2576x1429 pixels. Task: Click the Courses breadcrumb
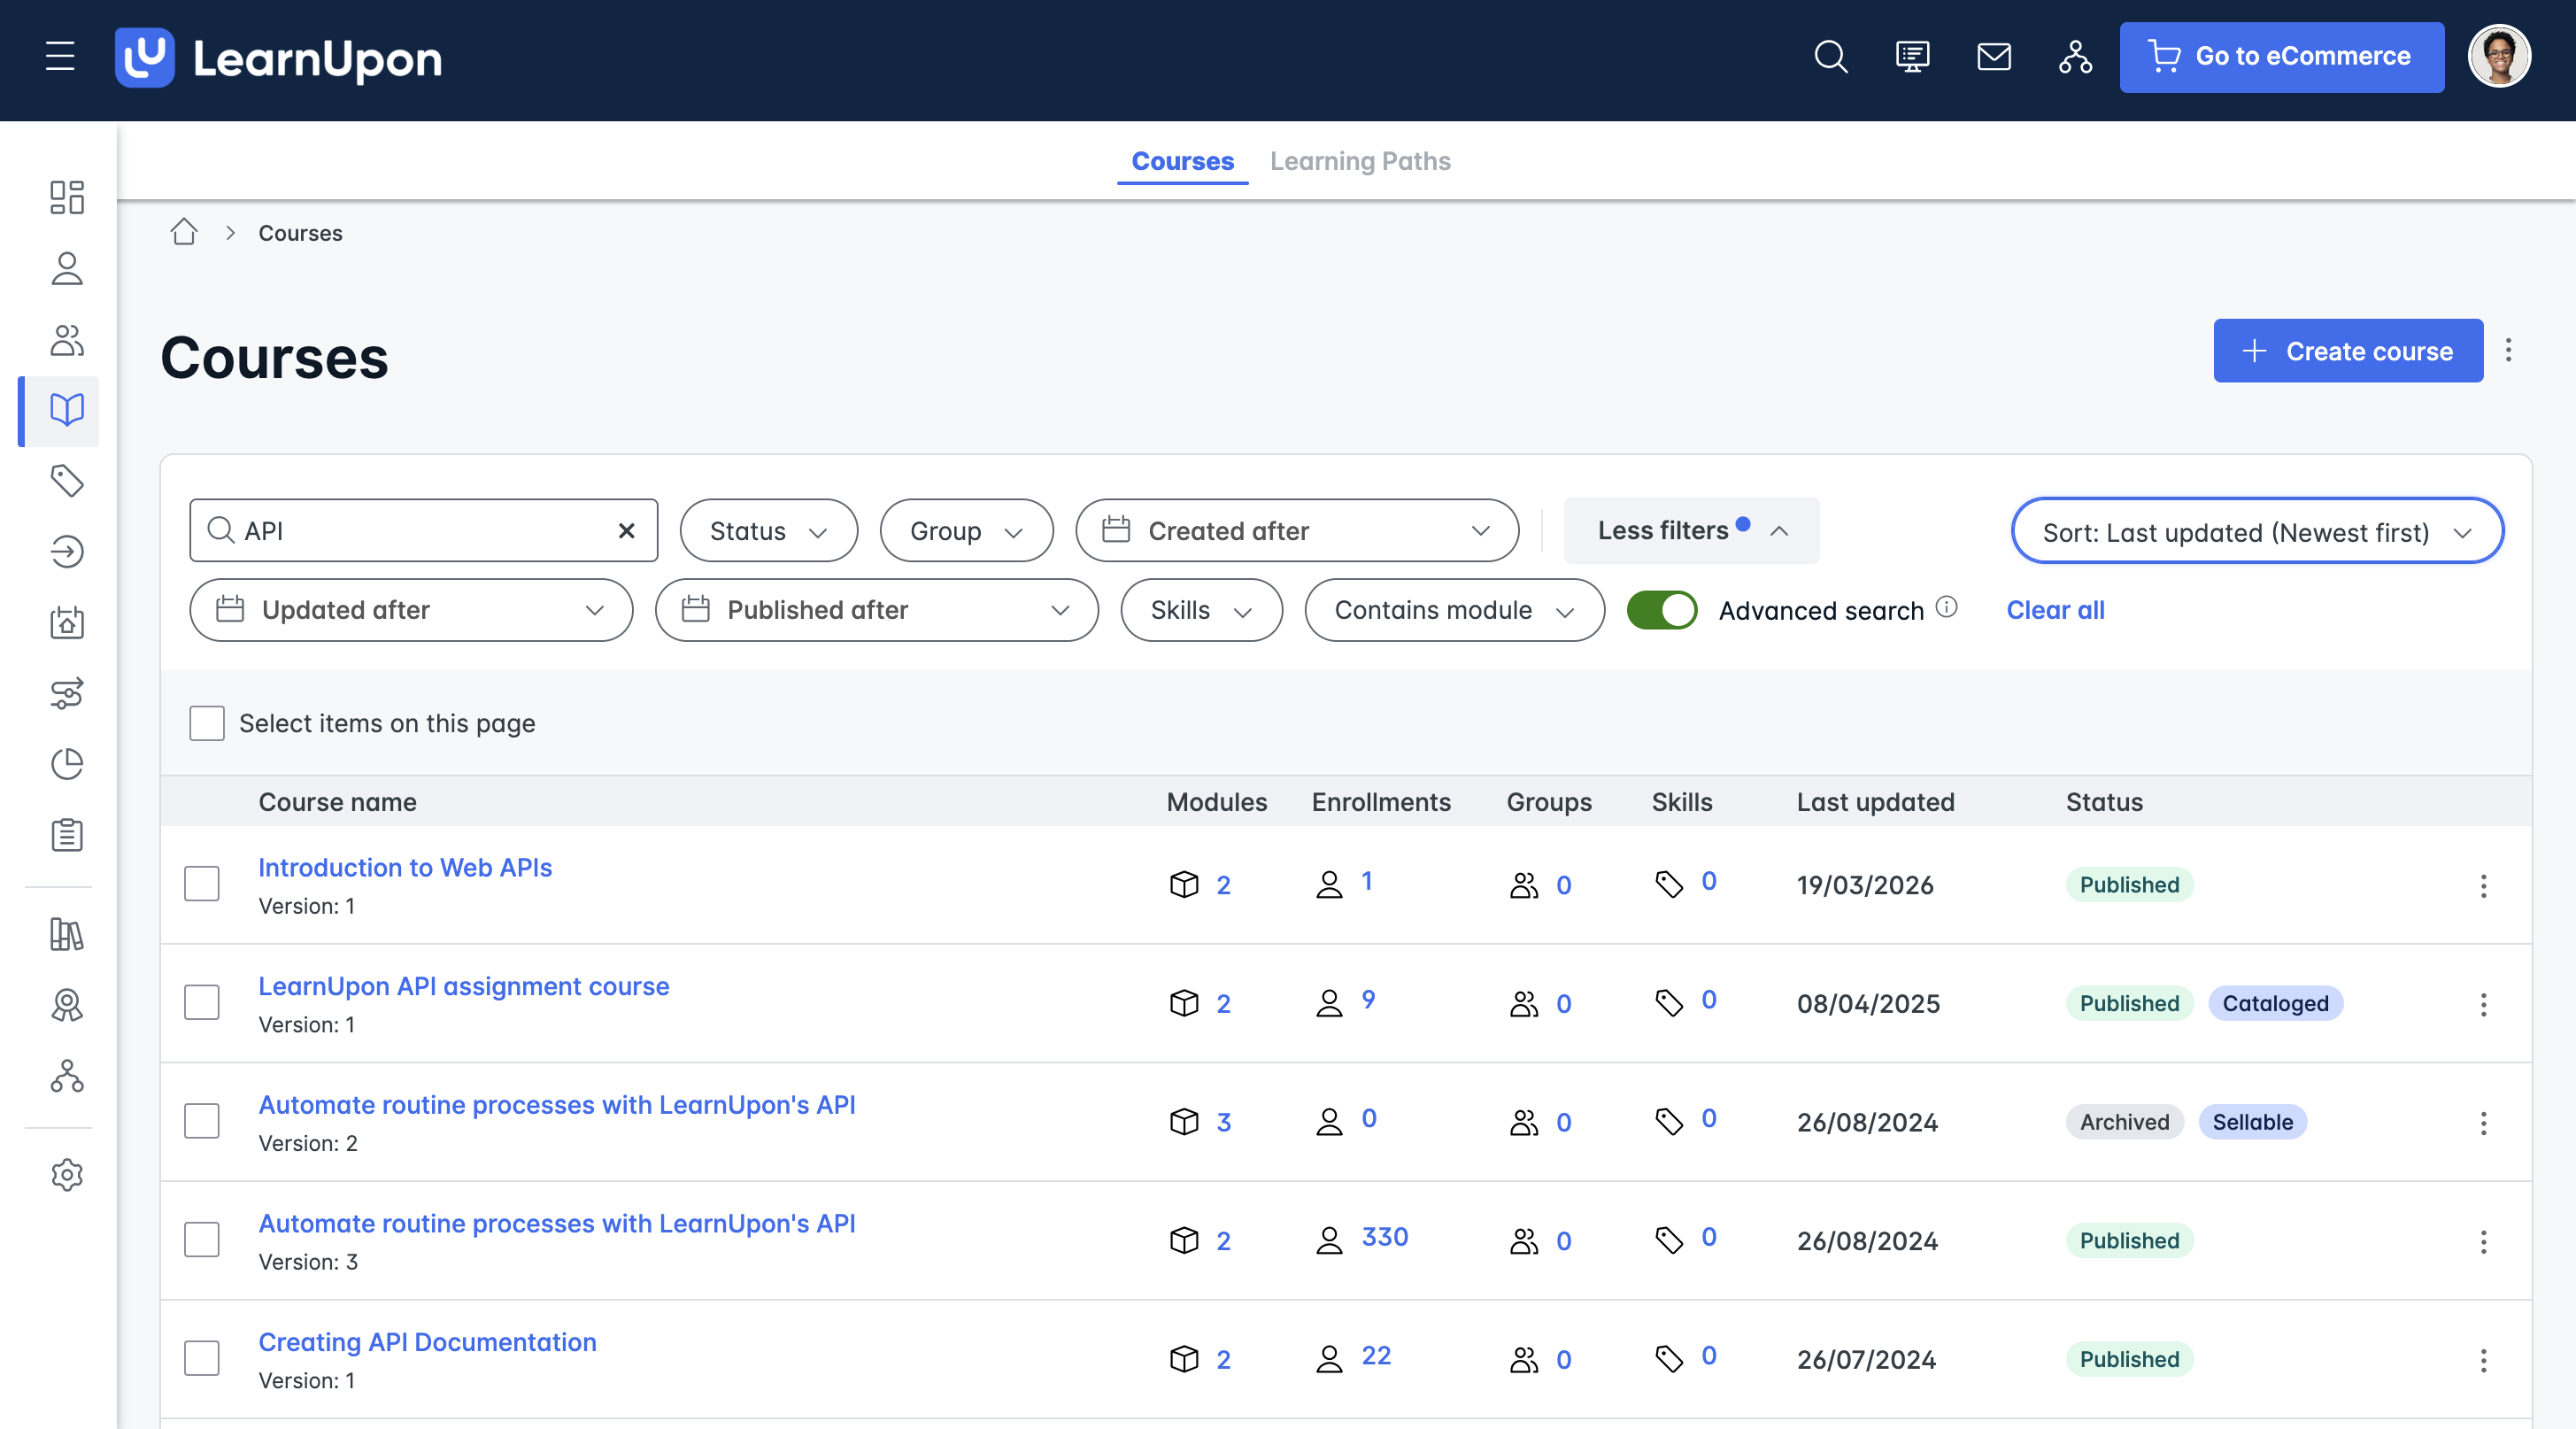click(300, 233)
